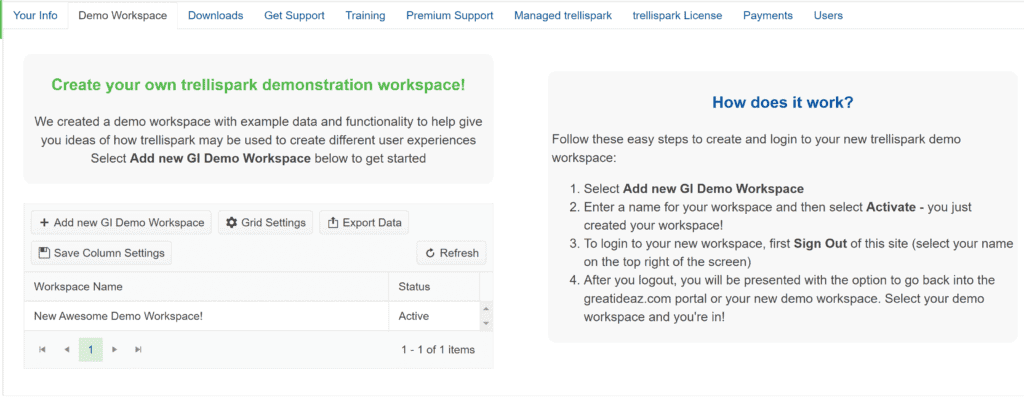Sort by Status column header
The image size is (1024, 405).
tap(434, 287)
